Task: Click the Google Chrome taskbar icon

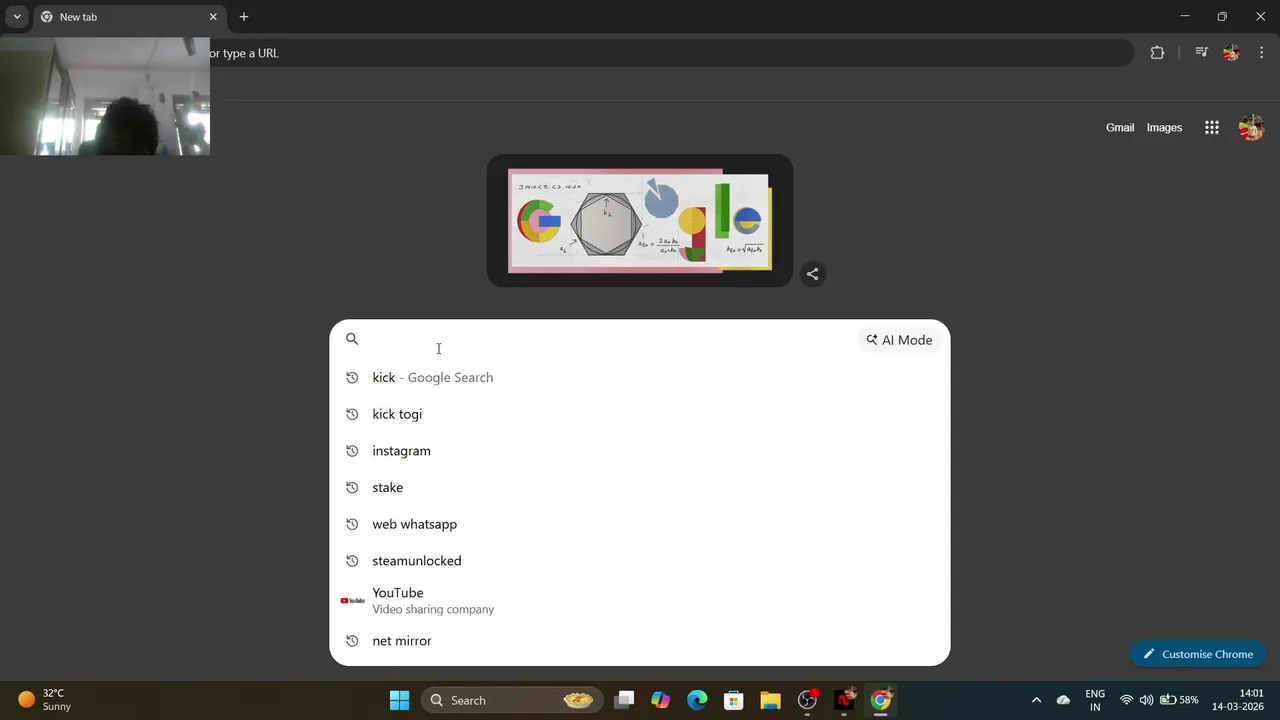Action: coord(881,700)
